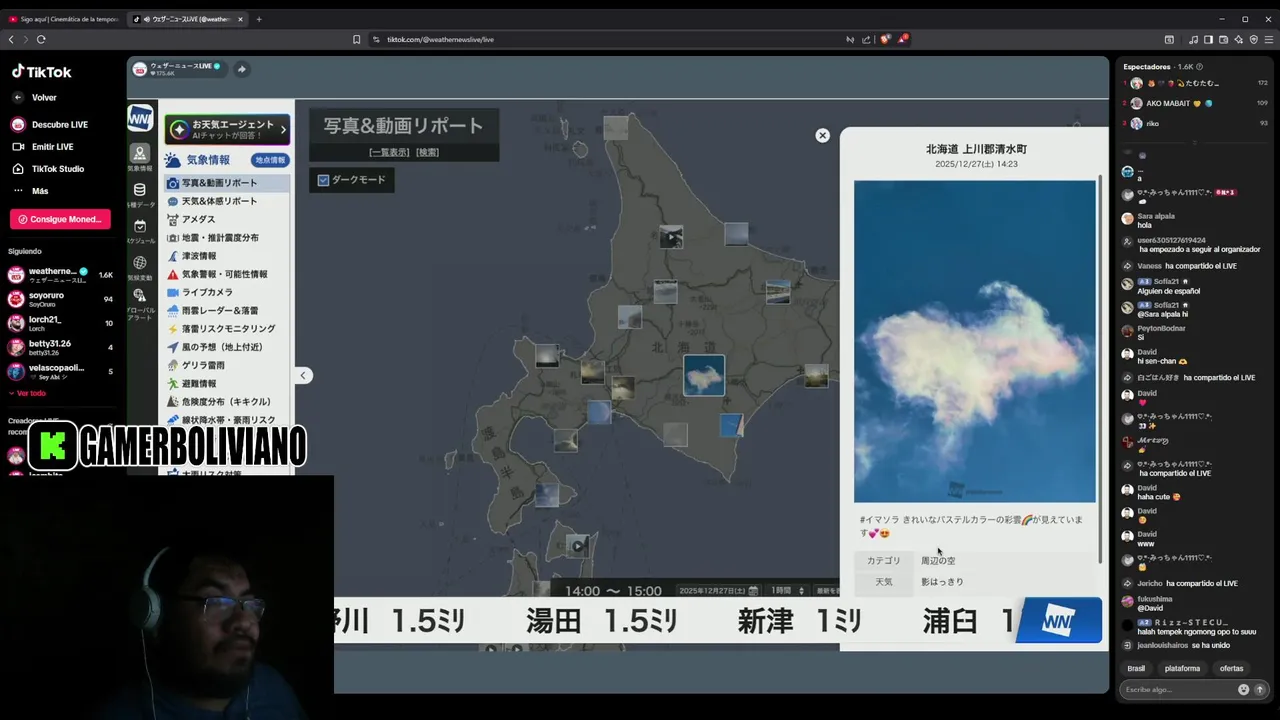Viewport: 1280px width, 720px height.
Task: Open Descubre LIVE in the sidebar
Action: 50,125
